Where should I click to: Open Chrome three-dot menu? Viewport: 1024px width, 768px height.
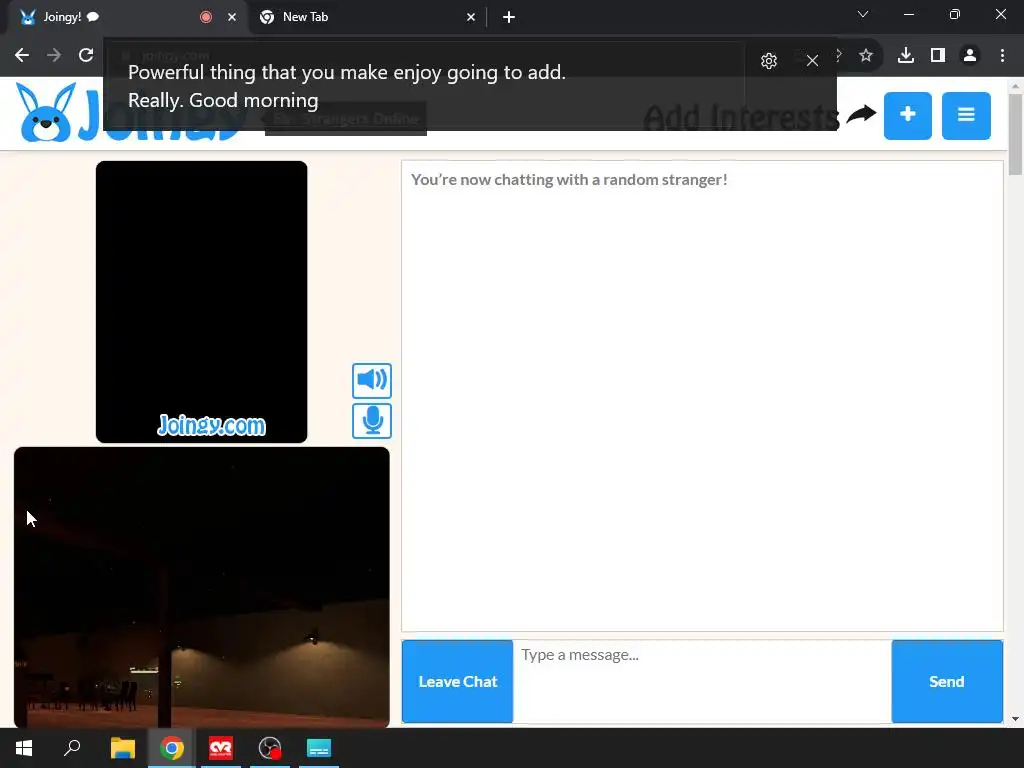(1002, 56)
